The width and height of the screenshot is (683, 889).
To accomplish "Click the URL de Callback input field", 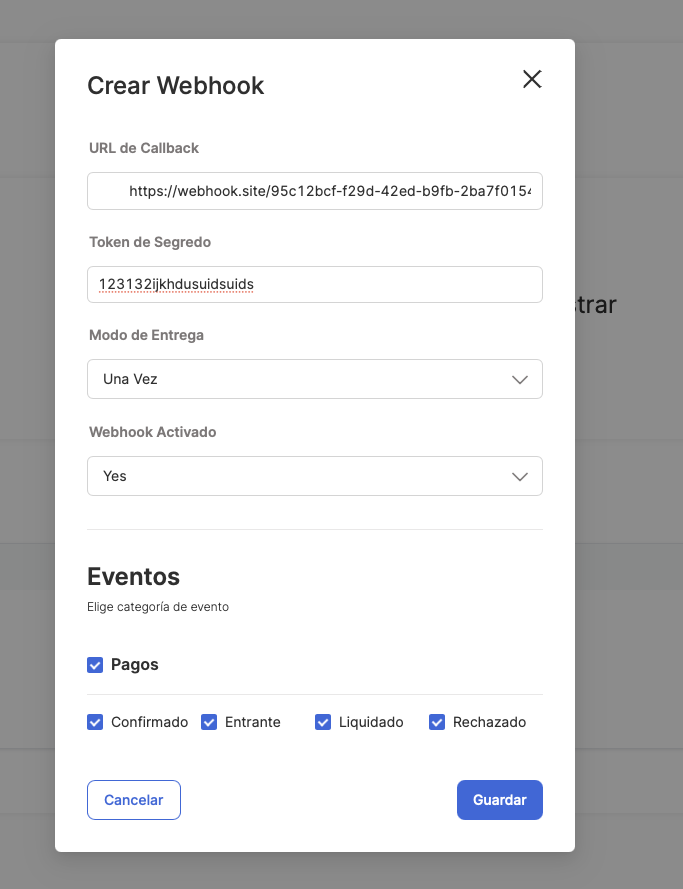I will coord(315,191).
